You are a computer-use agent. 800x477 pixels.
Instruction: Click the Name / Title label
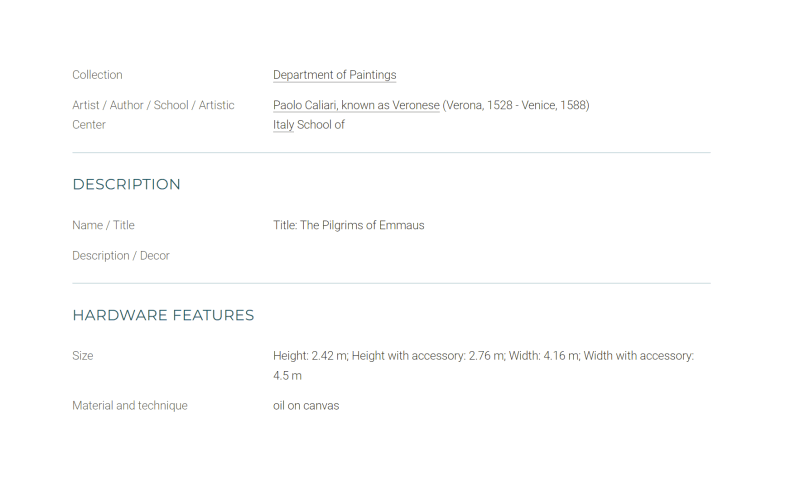point(104,225)
